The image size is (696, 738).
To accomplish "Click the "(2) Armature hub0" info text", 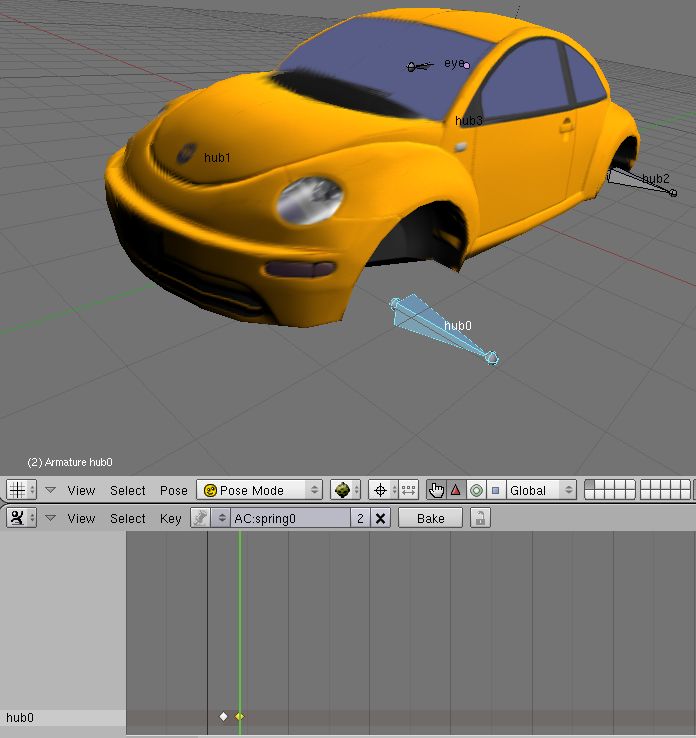I will [70, 462].
